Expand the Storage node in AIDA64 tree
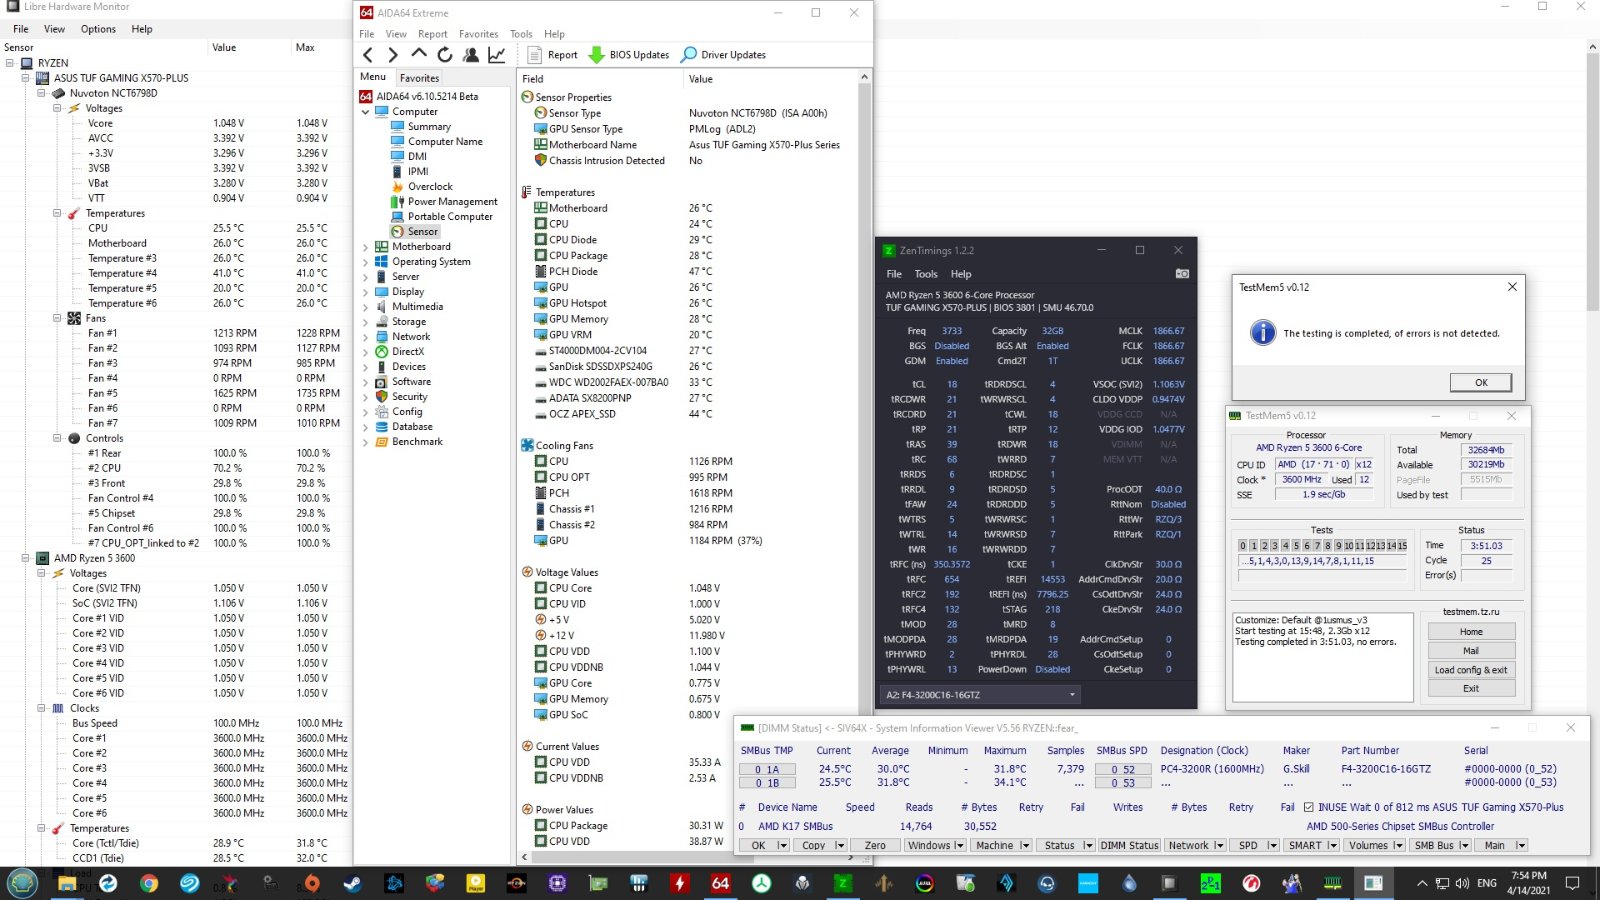 366,322
